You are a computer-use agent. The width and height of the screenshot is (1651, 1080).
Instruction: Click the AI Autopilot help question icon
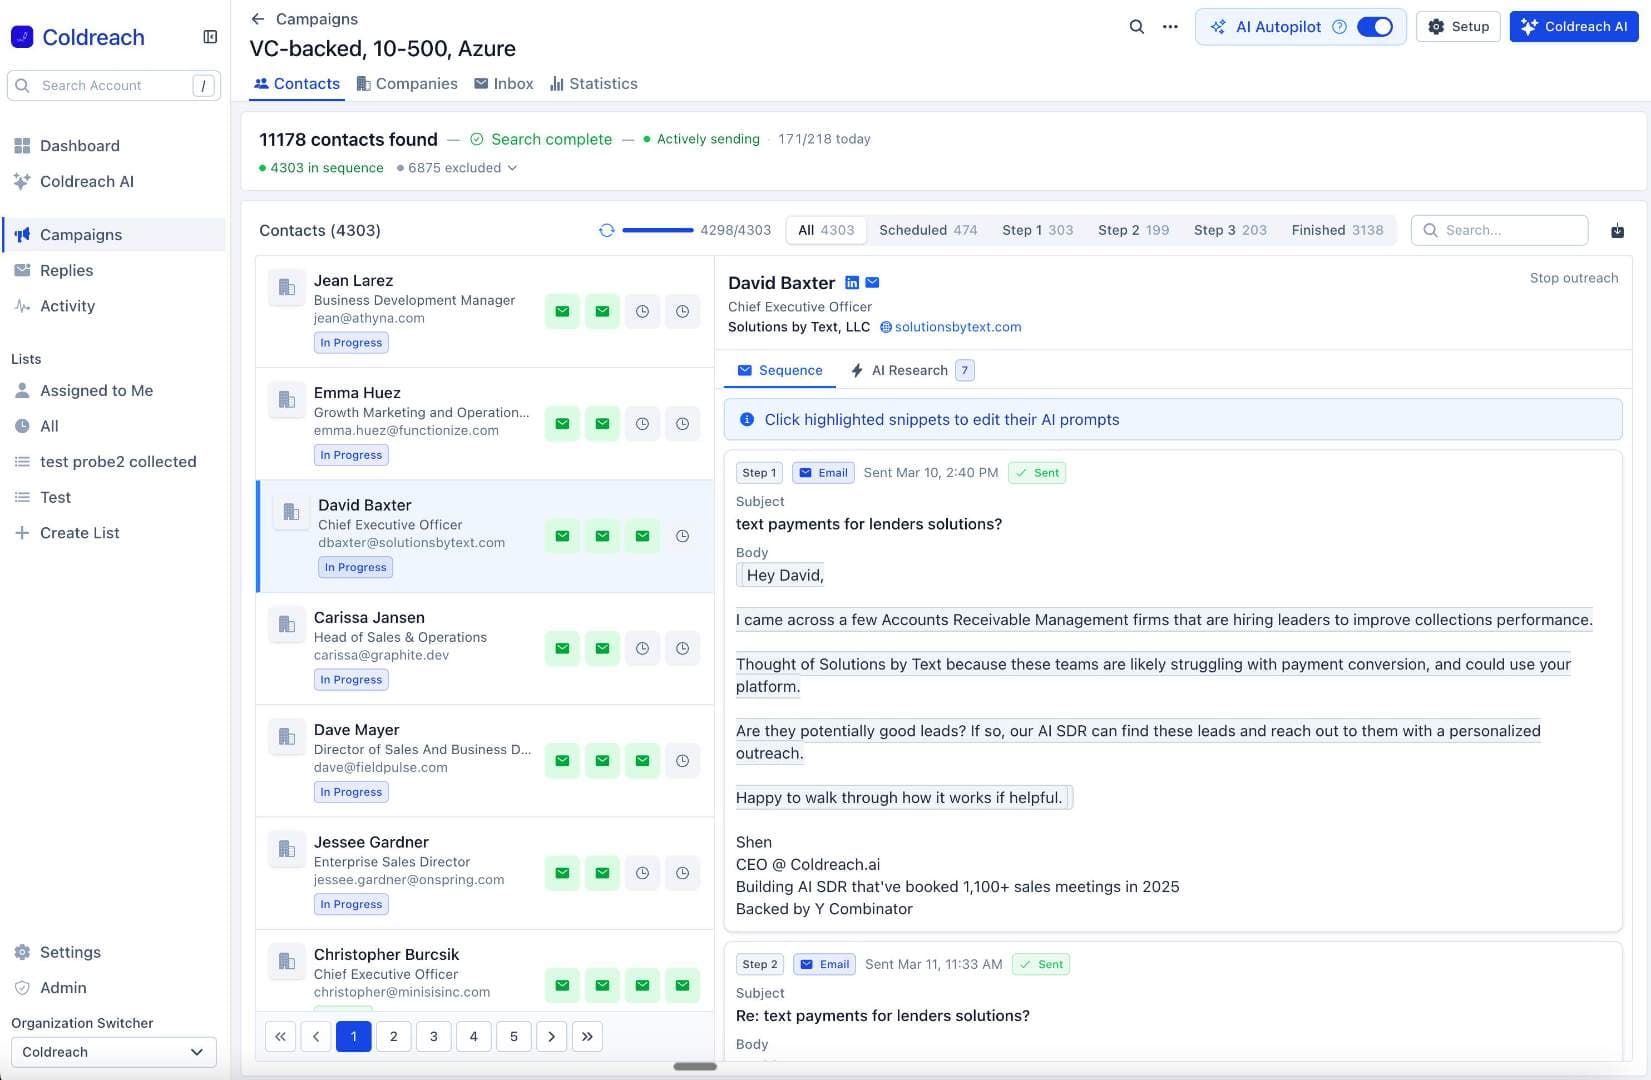(1339, 27)
